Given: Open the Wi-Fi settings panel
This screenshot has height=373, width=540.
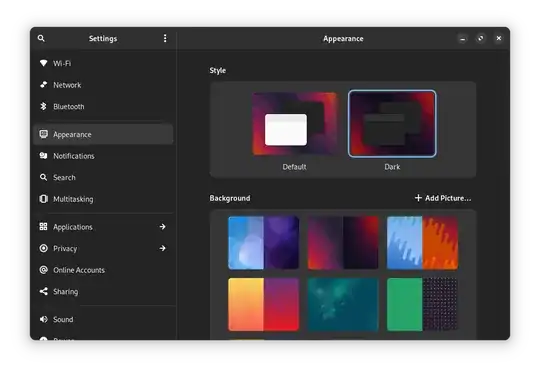Looking at the screenshot, I should click(103, 63).
